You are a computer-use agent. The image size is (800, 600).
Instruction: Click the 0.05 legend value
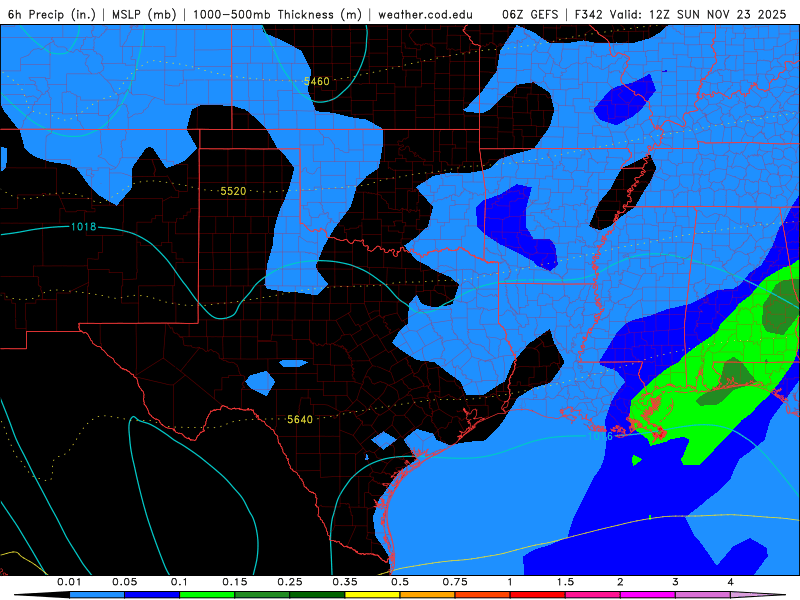pyautogui.click(x=124, y=582)
